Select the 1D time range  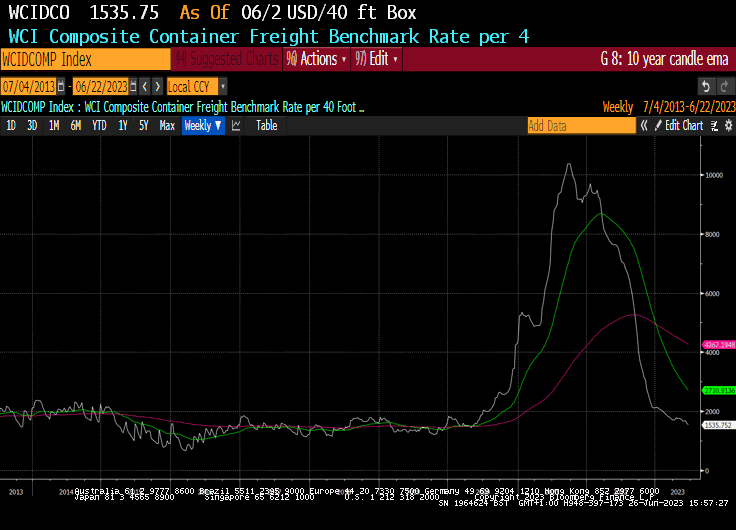click(x=11, y=125)
